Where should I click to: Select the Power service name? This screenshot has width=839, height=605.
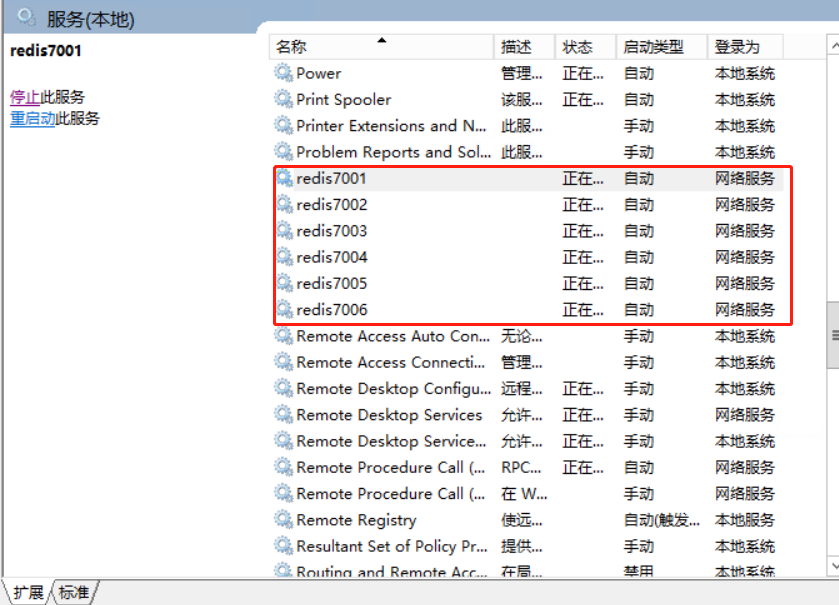click(x=318, y=73)
